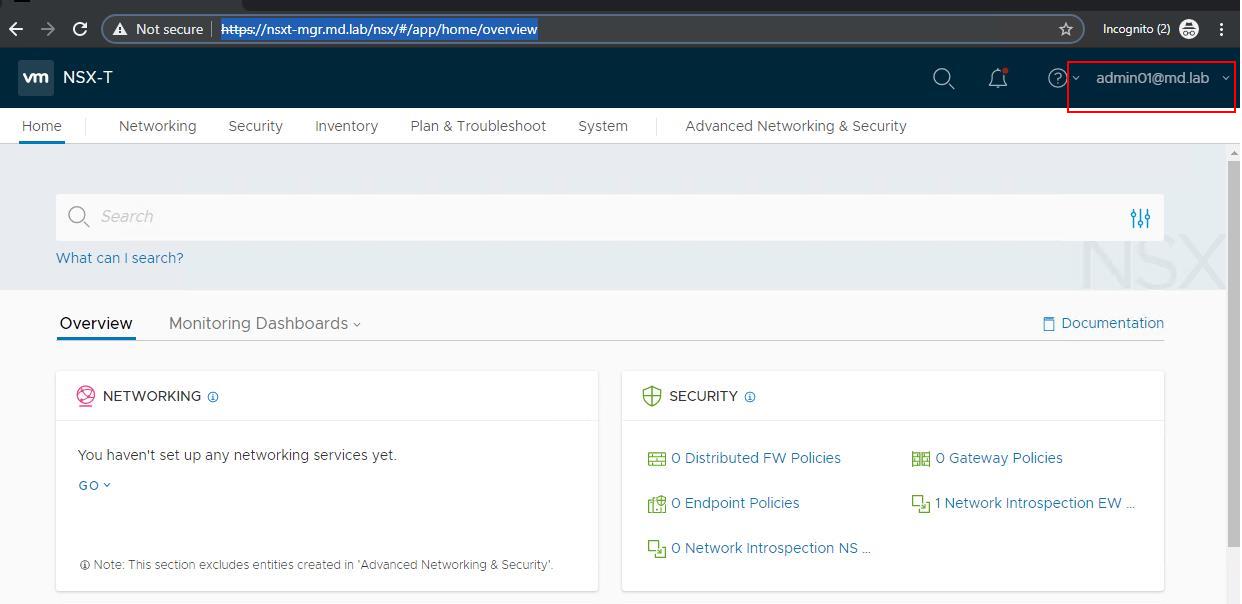Click the SECURITY card heading
The height and width of the screenshot is (604, 1242).
704,396
